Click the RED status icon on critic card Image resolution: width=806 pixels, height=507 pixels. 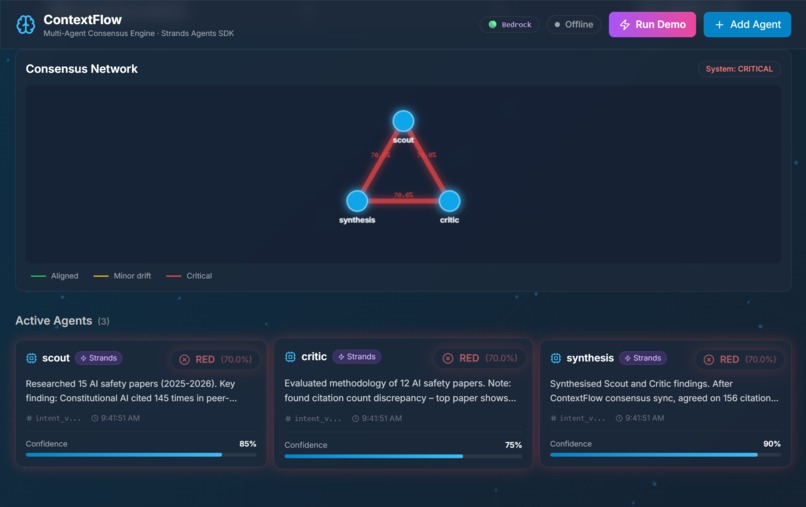point(448,358)
